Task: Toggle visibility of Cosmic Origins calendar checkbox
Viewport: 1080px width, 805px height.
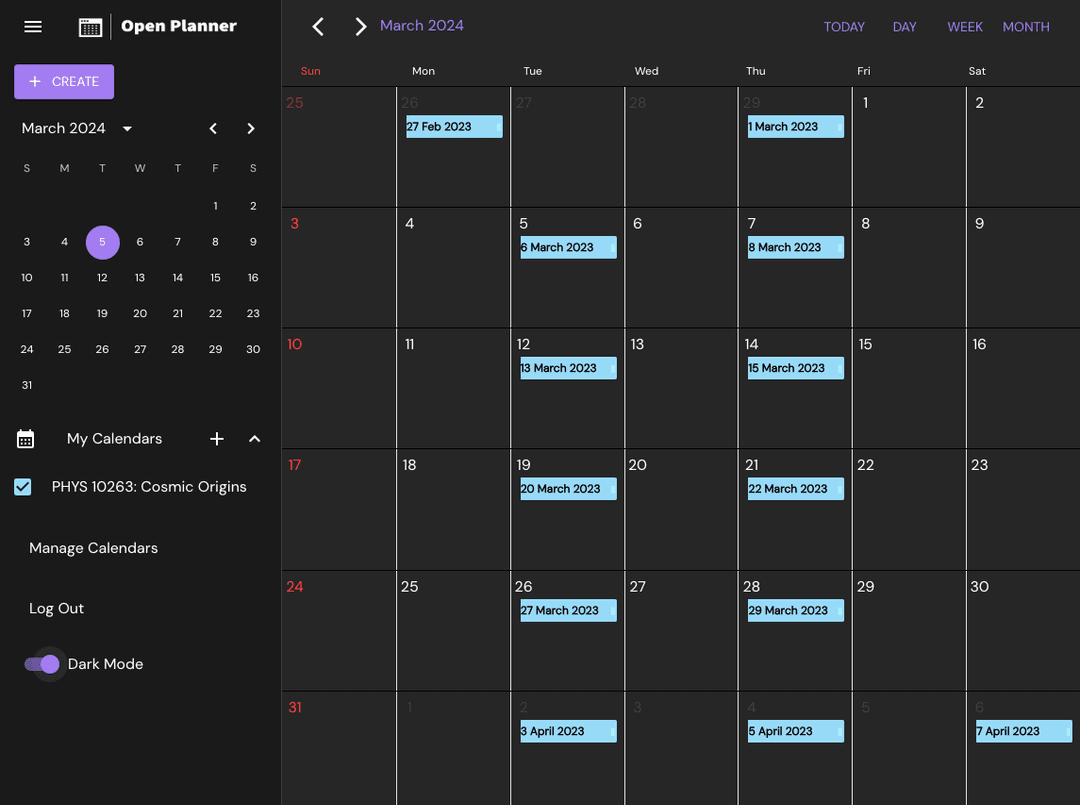Action: tap(23, 487)
